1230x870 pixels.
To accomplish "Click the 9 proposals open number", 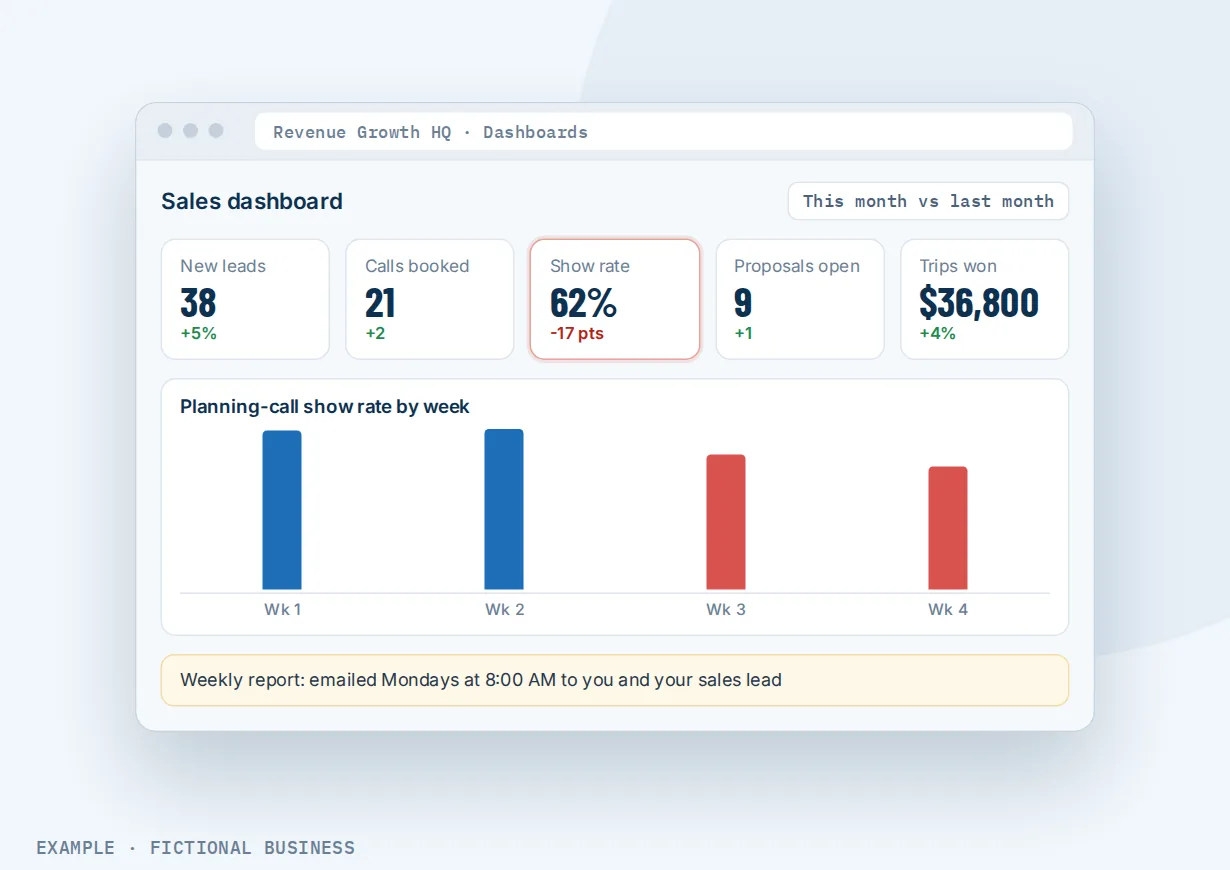I will click(x=743, y=302).
